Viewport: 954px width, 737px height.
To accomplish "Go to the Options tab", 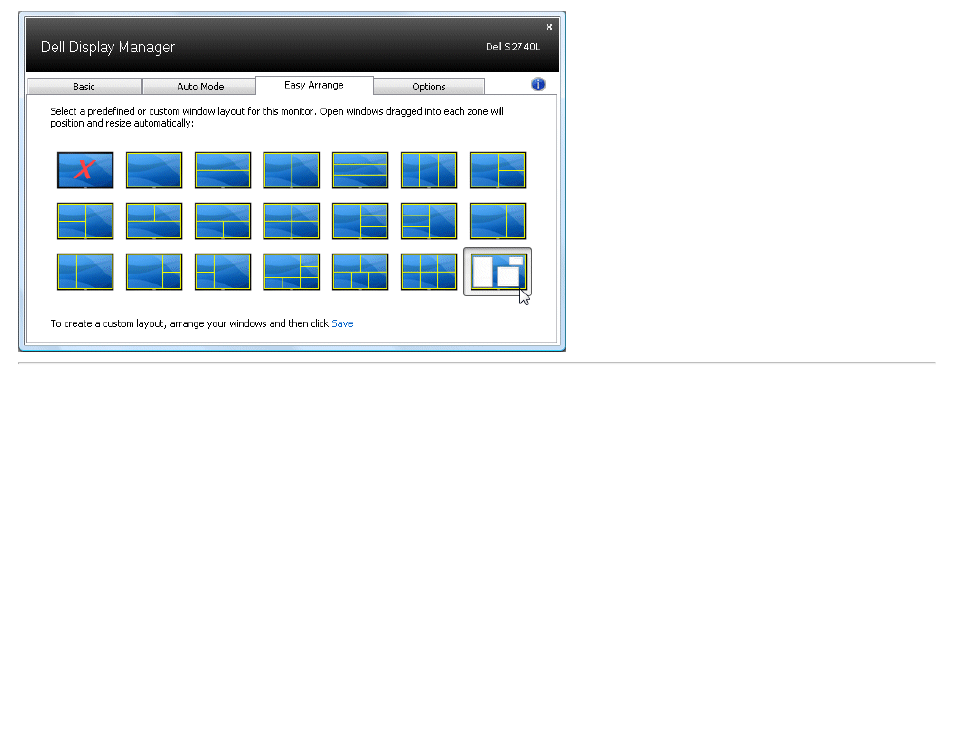I will click(429, 86).
